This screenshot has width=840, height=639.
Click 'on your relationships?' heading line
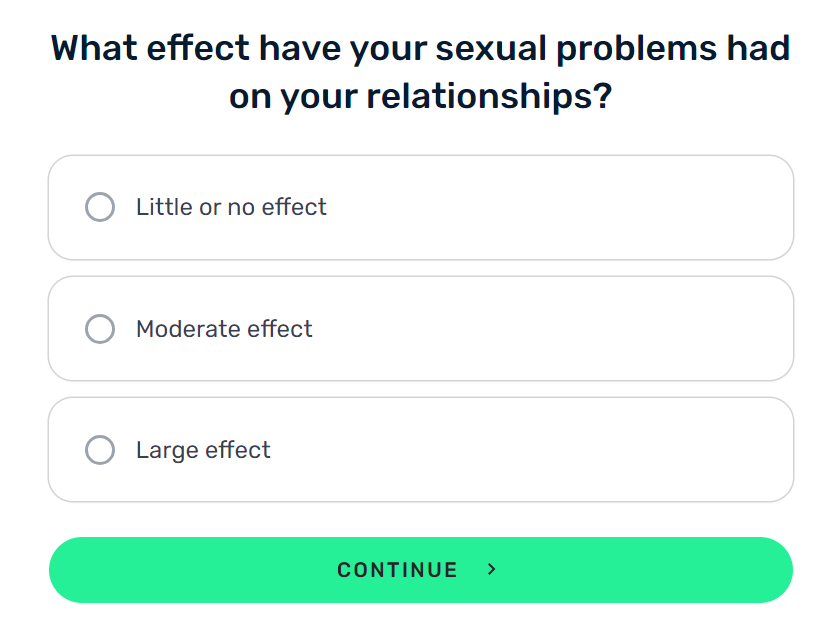[x=421, y=96]
